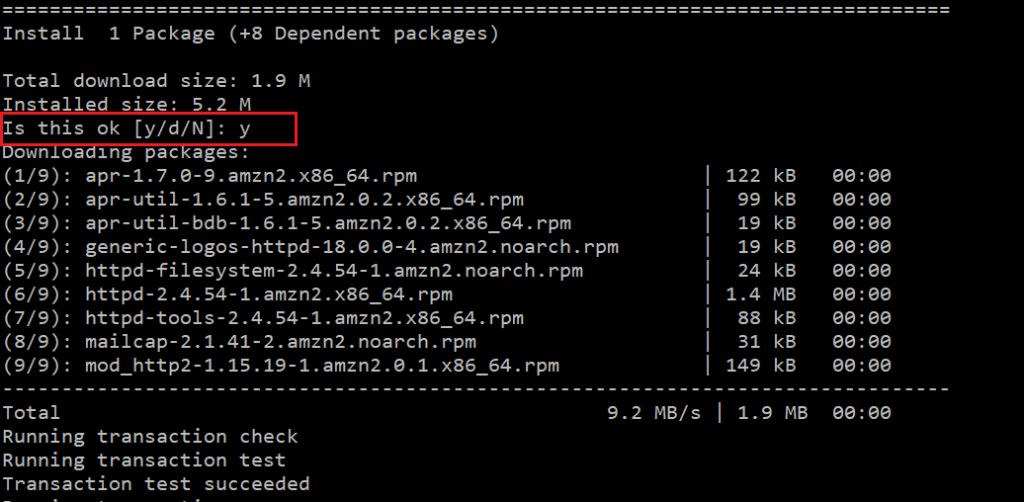Viewport: 1024px width, 502px height.
Task: Click the httpd-filesystem-2.4.54-1.amzn2.noarch.rpm line
Action: click(x=447, y=271)
